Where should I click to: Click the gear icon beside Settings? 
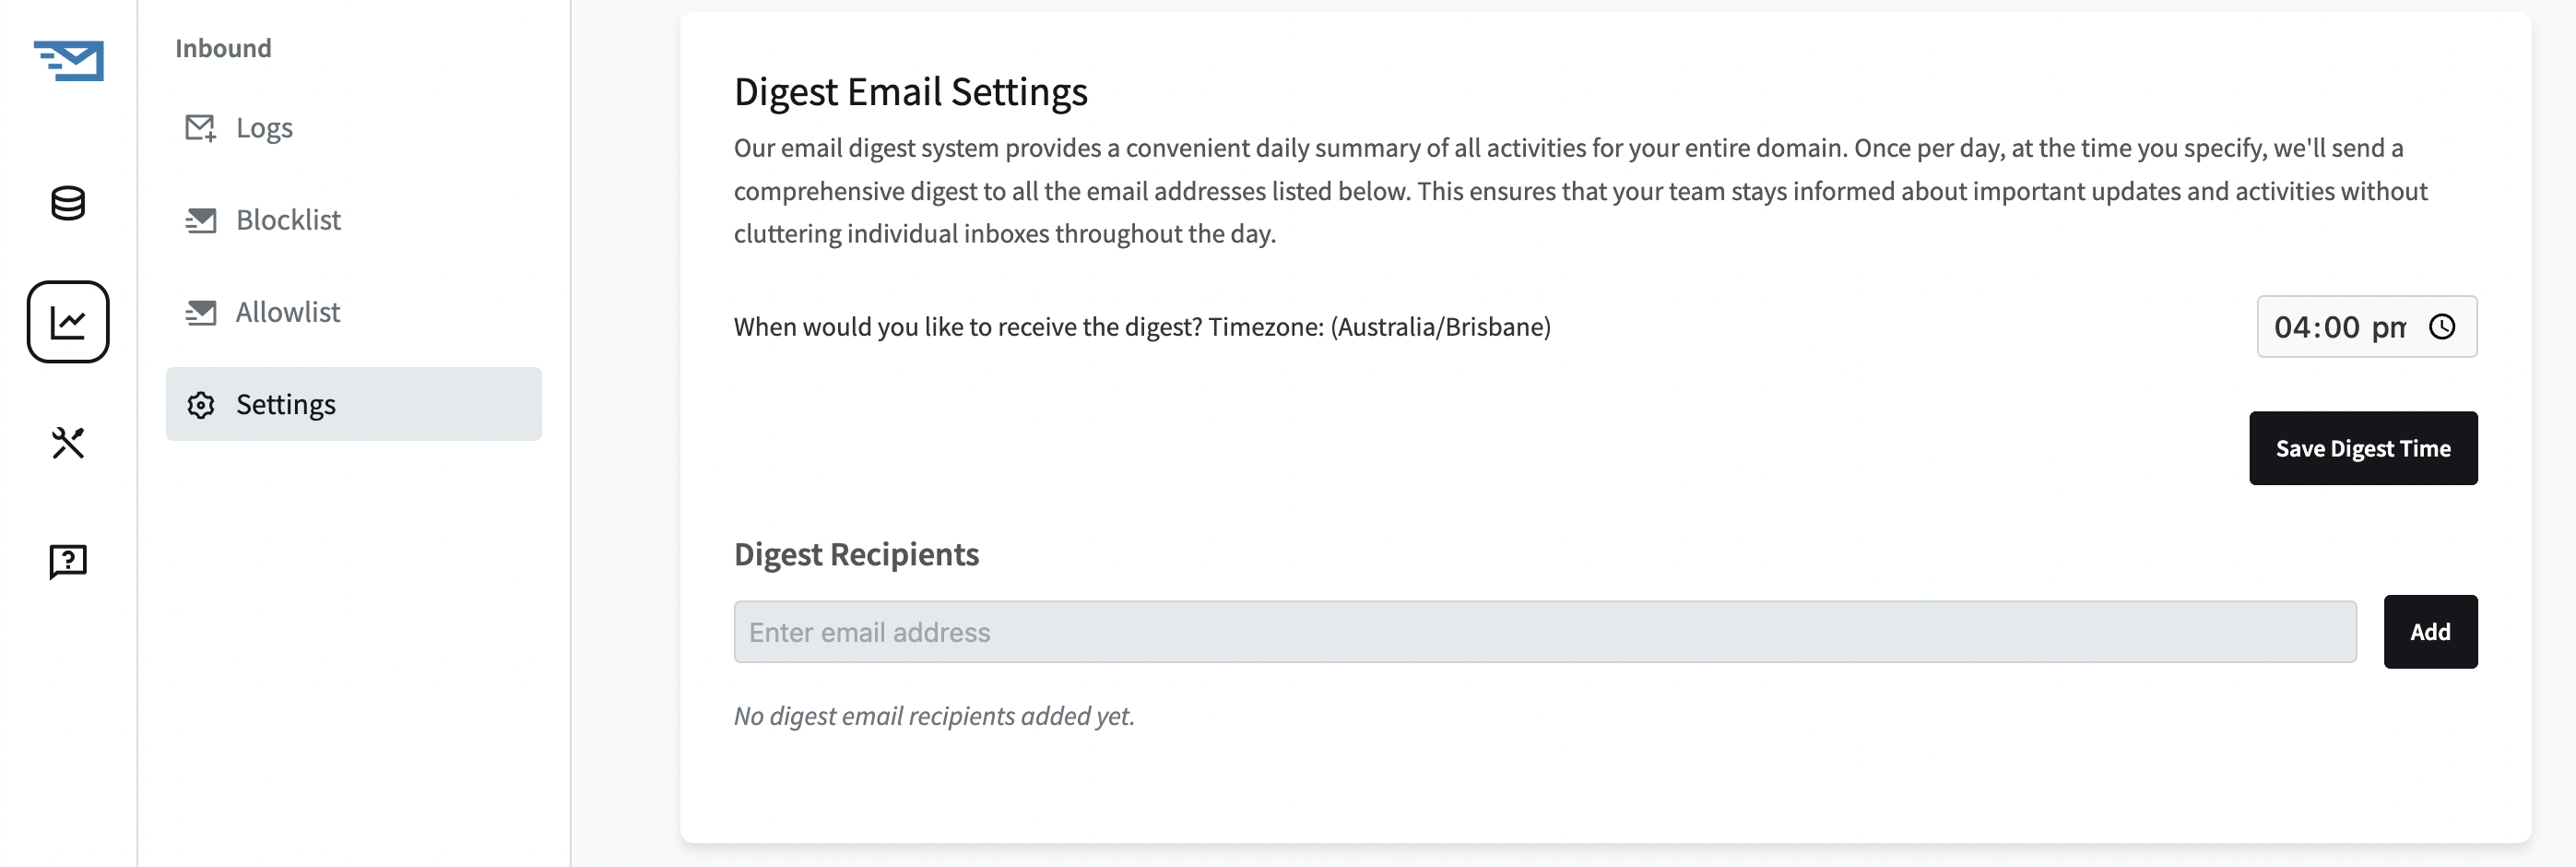click(x=201, y=404)
